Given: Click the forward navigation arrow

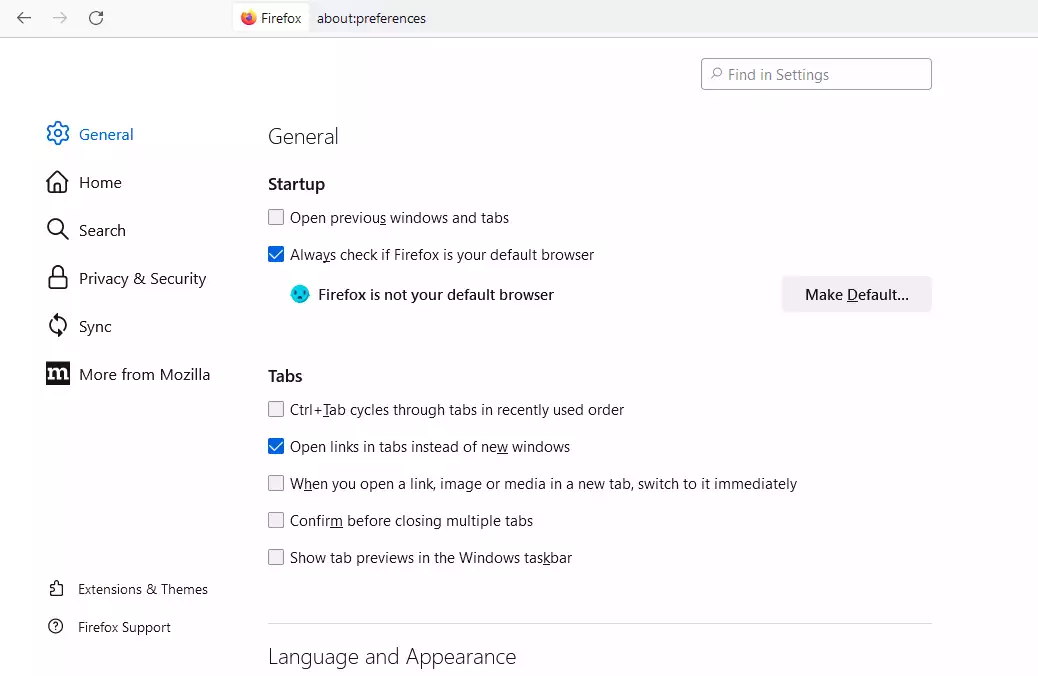Looking at the screenshot, I should click(x=60, y=18).
